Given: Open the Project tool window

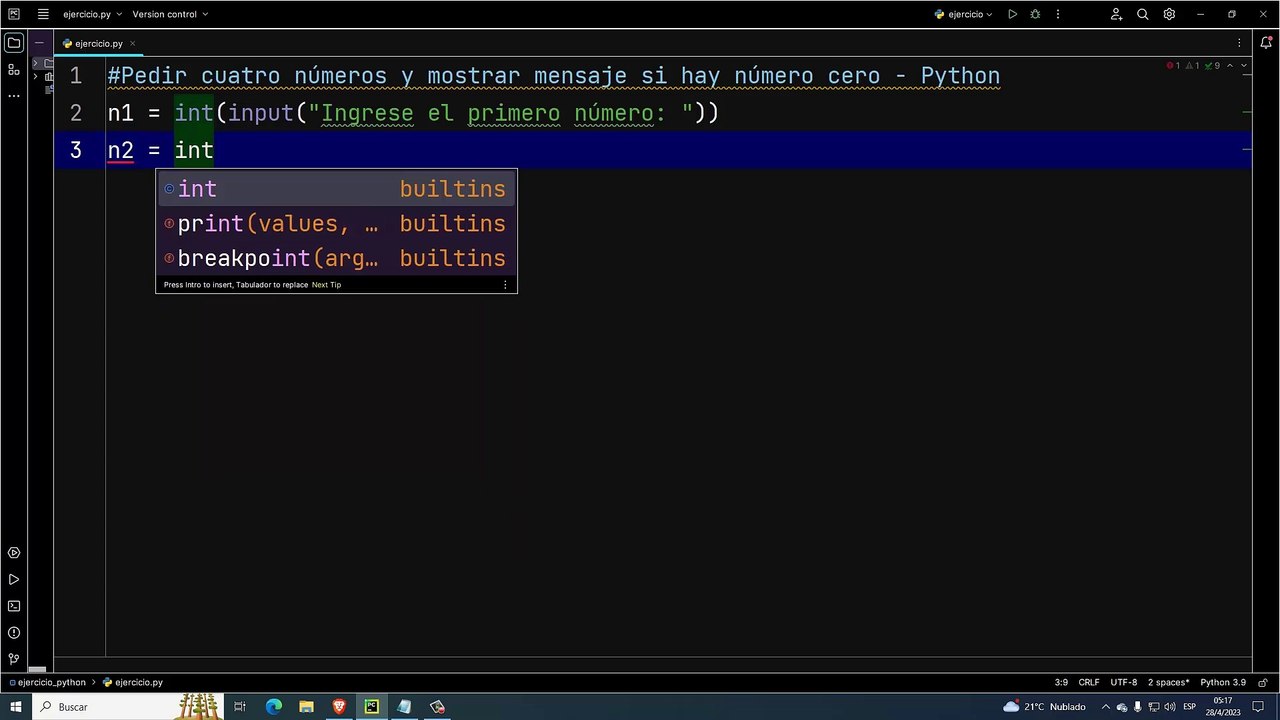Looking at the screenshot, I should click(14, 43).
